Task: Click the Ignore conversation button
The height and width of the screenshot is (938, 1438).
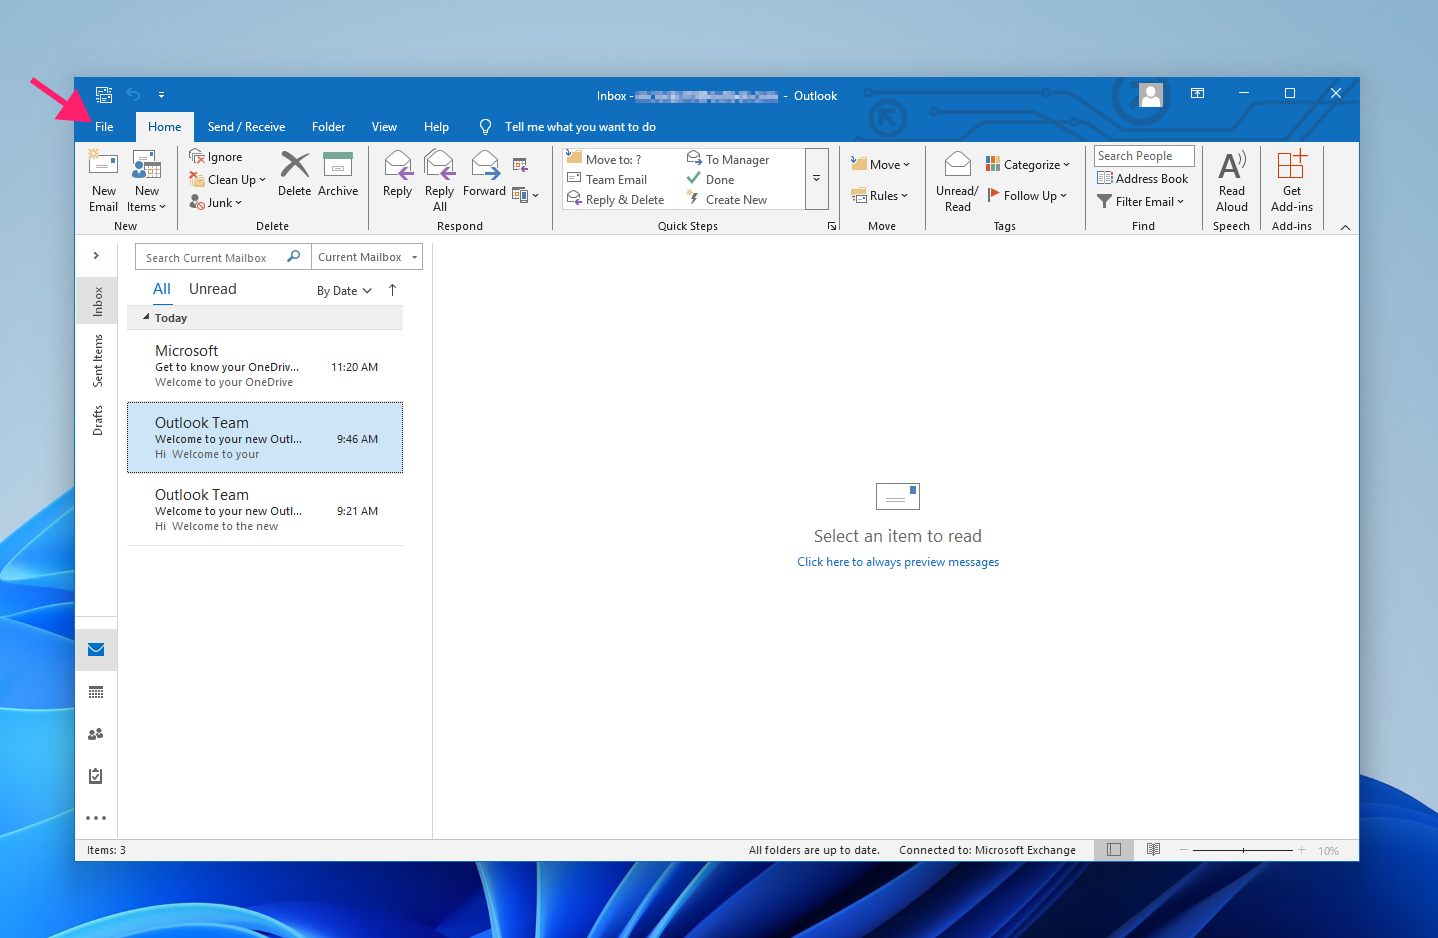Action: click(216, 157)
